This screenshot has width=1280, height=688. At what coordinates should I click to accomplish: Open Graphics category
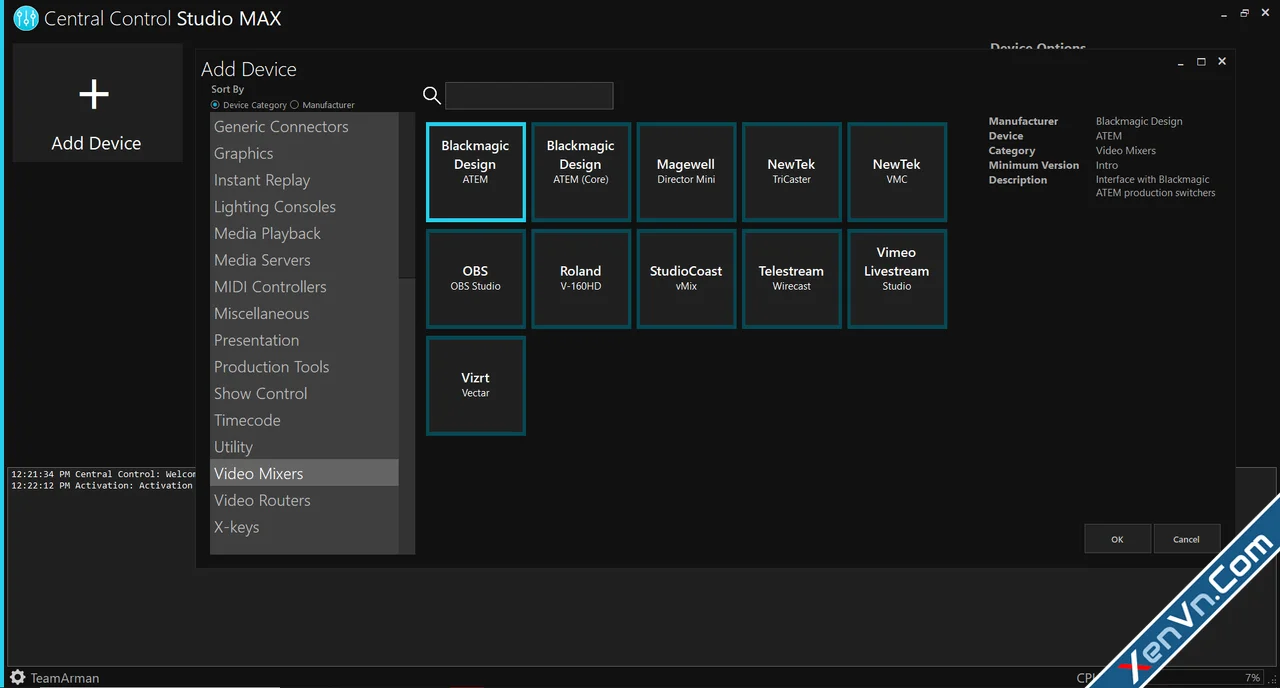pos(304,154)
